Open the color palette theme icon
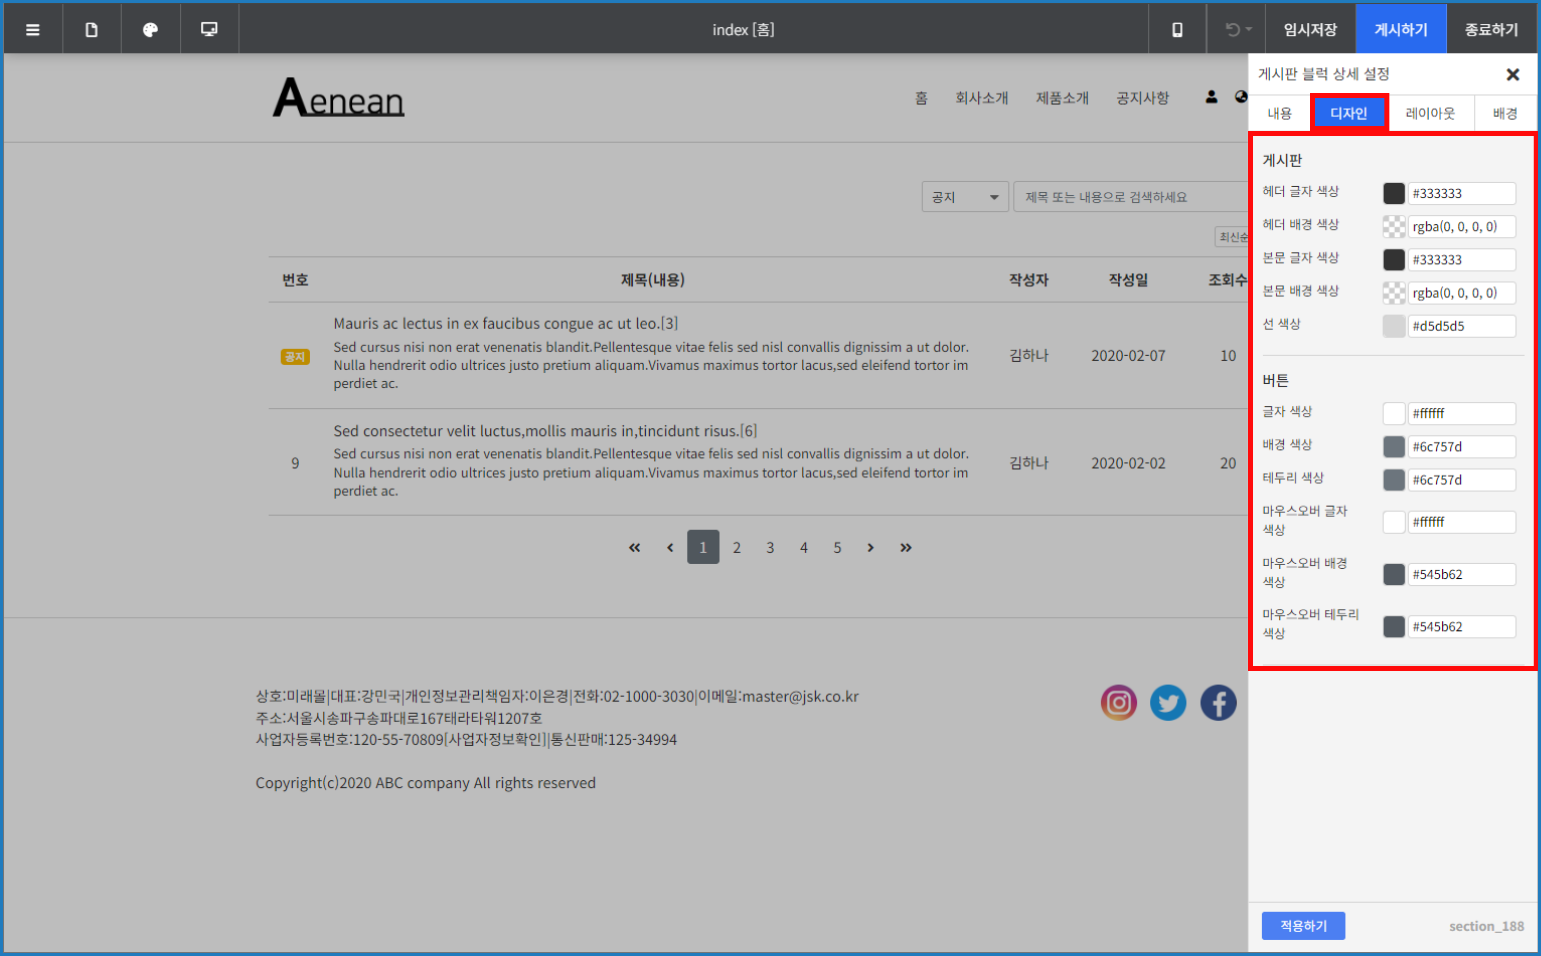The image size is (1541, 956). (x=150, y=30)
